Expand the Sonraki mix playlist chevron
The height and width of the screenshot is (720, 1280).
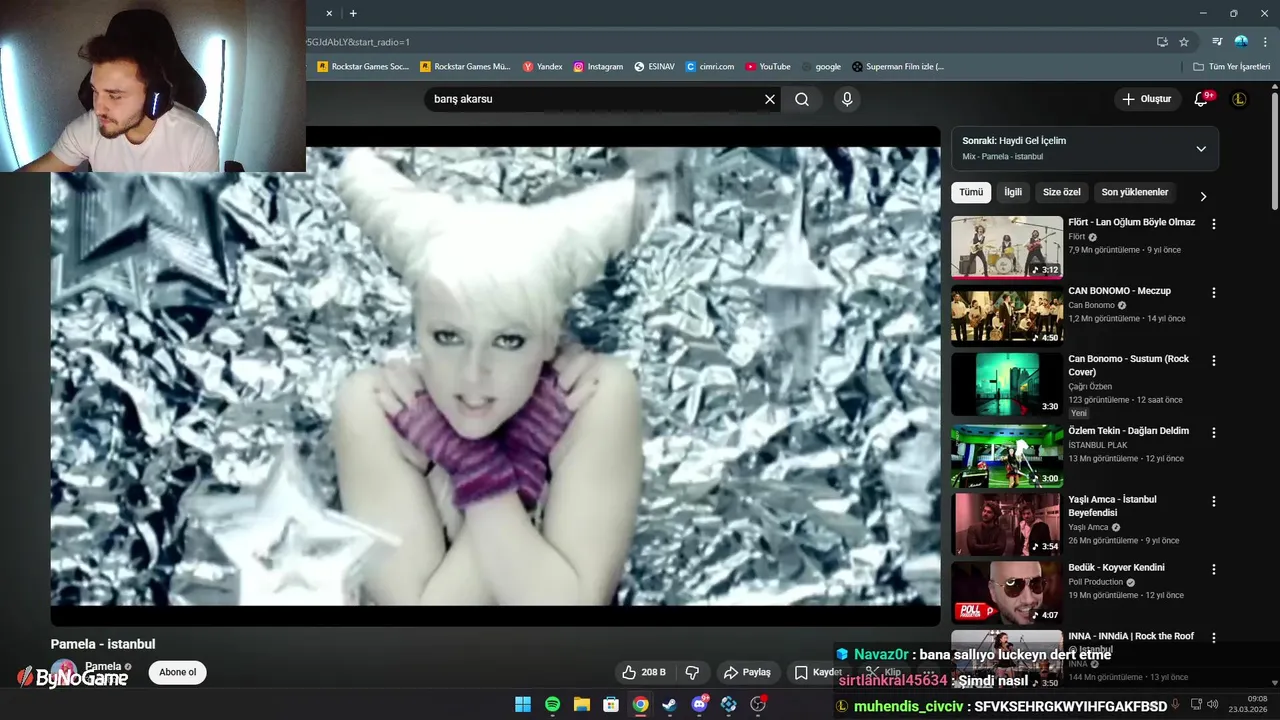[x=1201, y=149]
